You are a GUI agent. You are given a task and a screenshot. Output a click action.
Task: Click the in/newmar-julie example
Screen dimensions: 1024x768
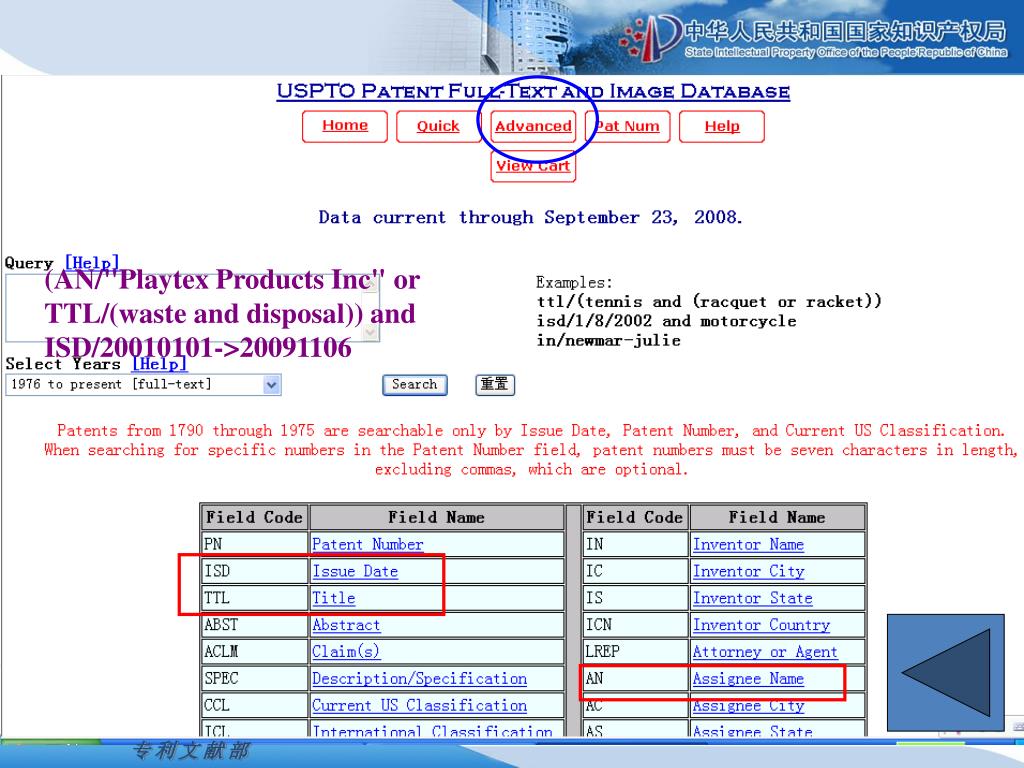click(x=609, y=340)
